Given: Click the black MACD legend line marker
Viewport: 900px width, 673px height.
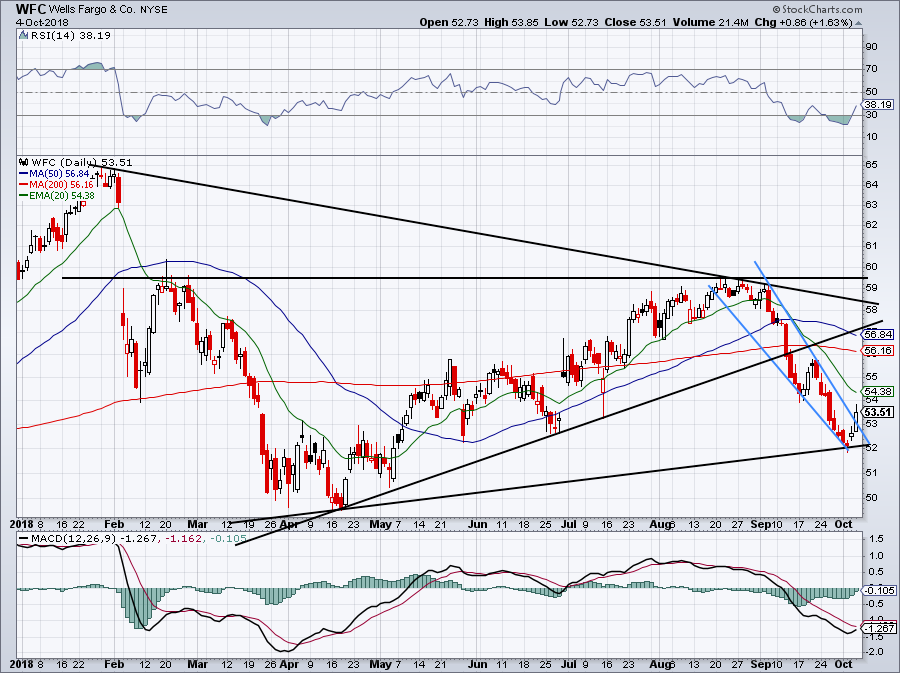Looking at the screenshot, I should point(24,539).
